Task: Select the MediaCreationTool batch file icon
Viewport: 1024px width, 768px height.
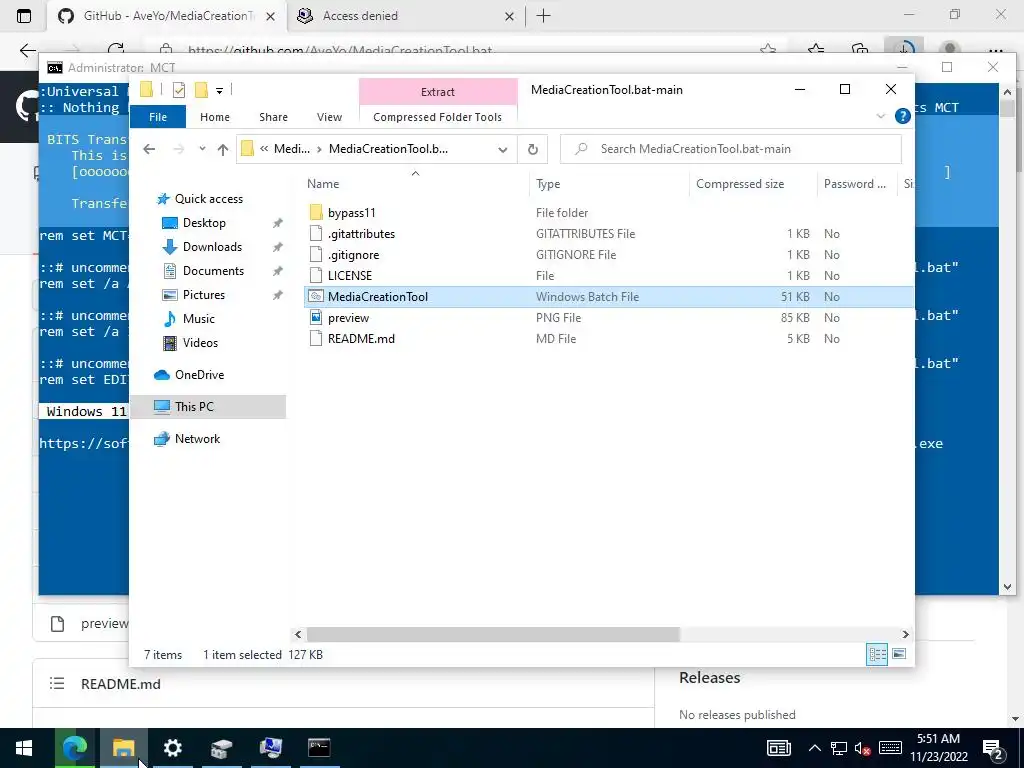Action: [x=316, y=296]
